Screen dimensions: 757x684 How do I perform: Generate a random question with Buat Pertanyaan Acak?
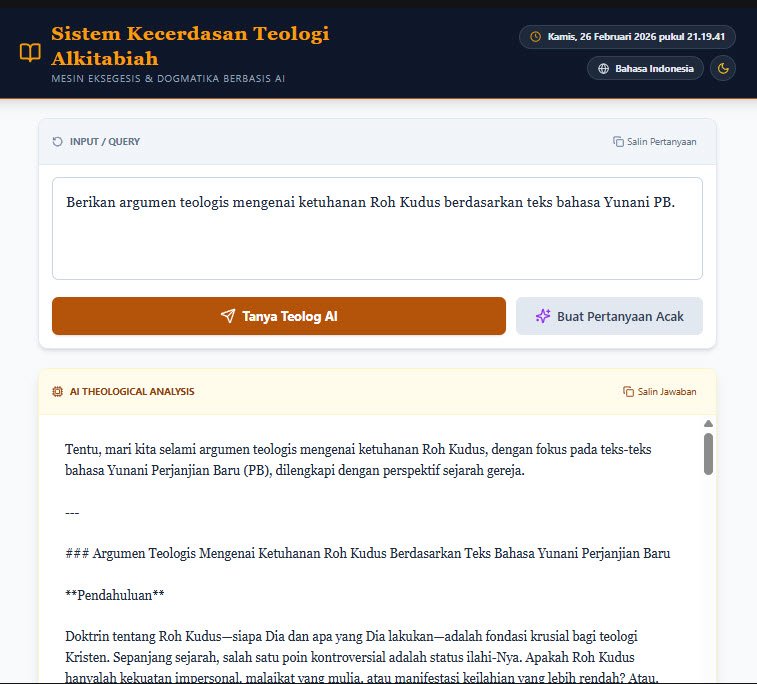coord(609,316)
